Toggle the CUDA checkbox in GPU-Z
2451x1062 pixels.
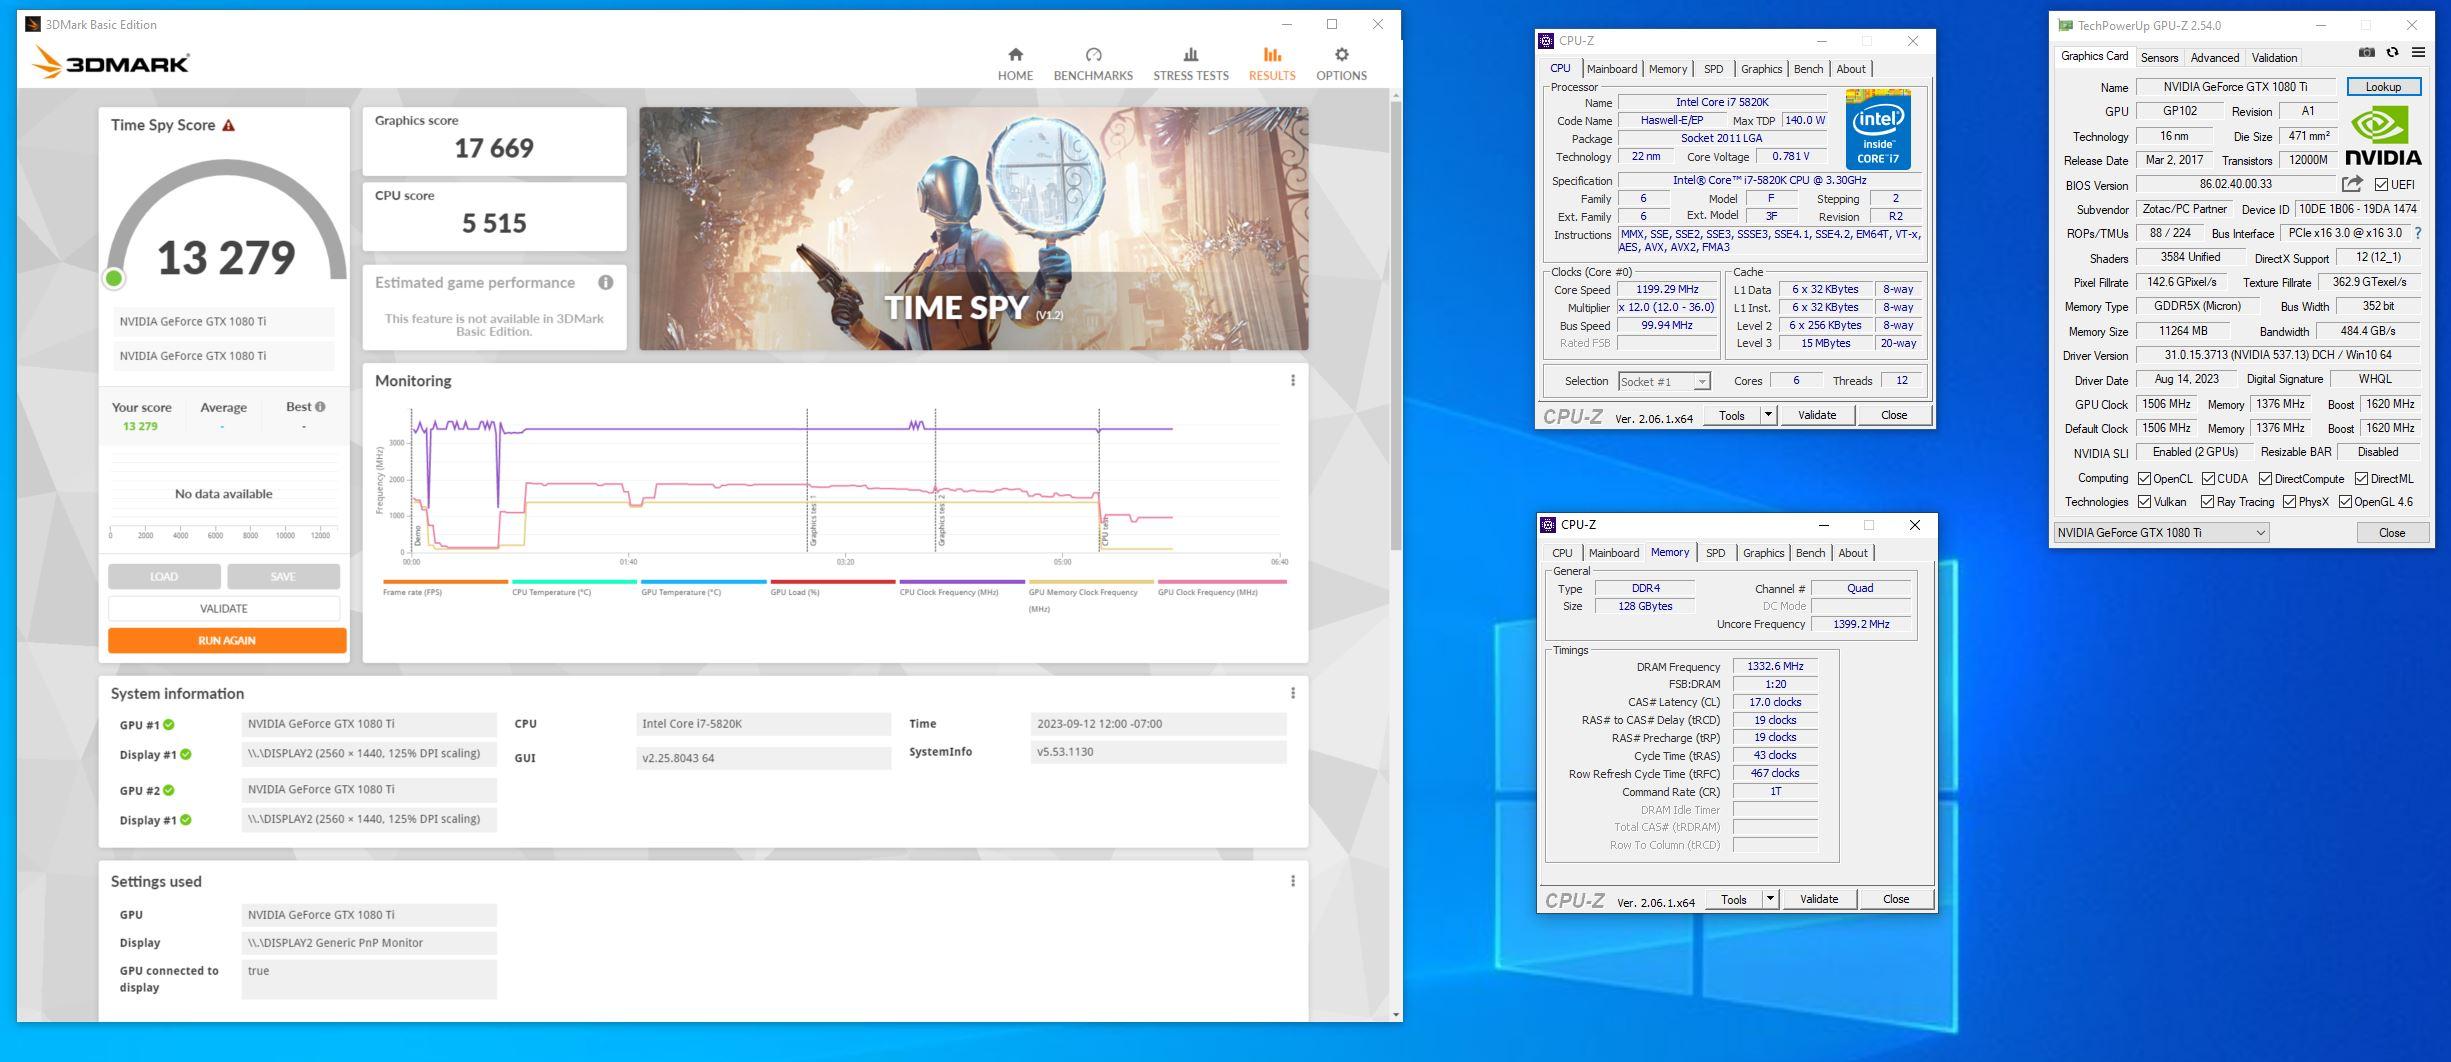click(x=2208, y=479)
